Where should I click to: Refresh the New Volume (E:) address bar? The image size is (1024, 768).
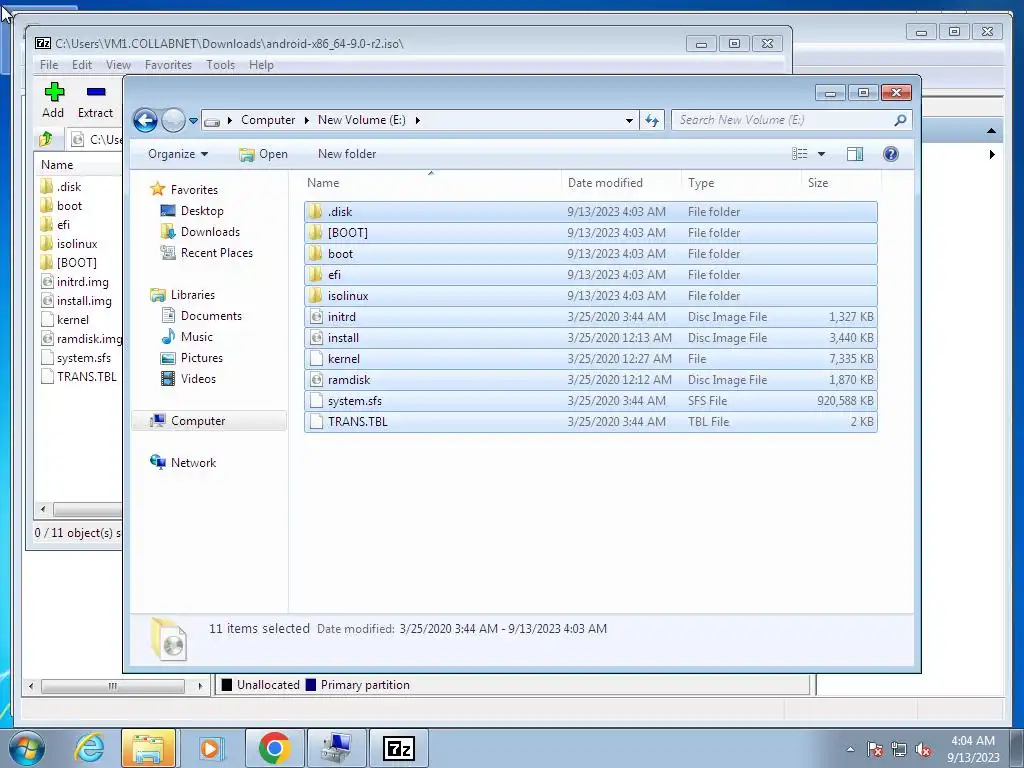[652, 120]
